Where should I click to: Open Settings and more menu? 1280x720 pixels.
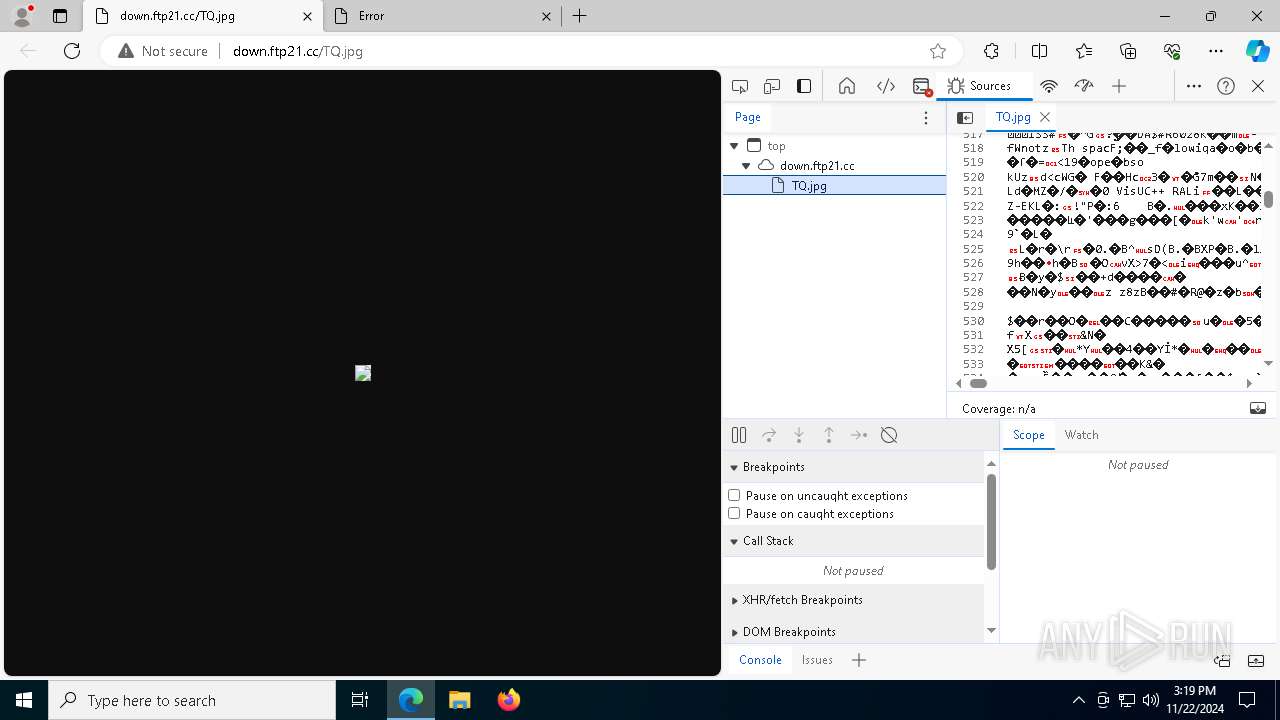click(x=1216, y=51)
